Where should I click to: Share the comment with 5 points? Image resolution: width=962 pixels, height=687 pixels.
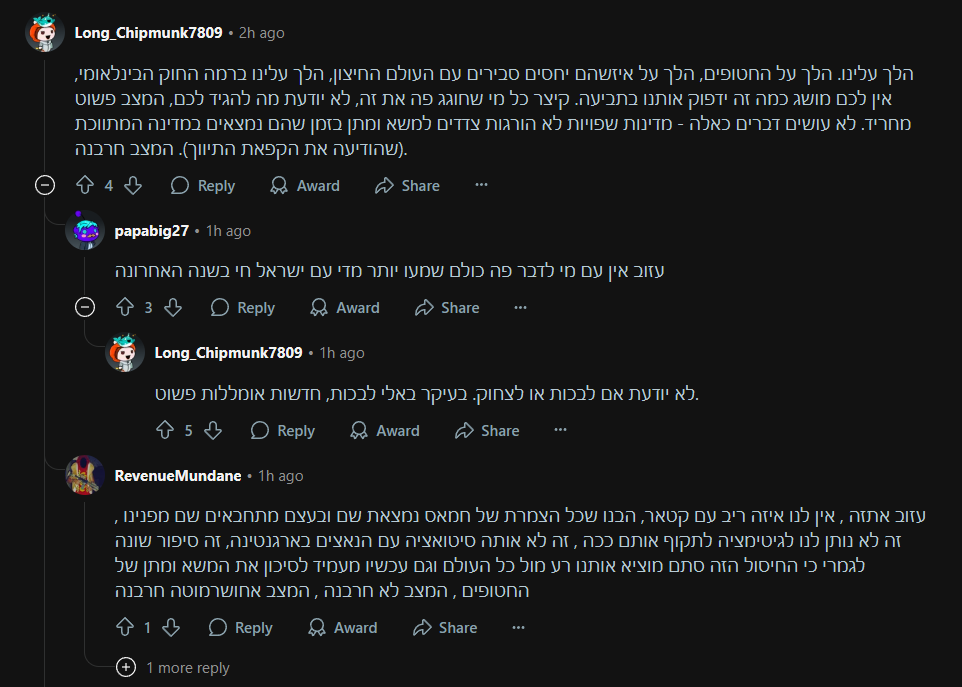coord(487,430)
